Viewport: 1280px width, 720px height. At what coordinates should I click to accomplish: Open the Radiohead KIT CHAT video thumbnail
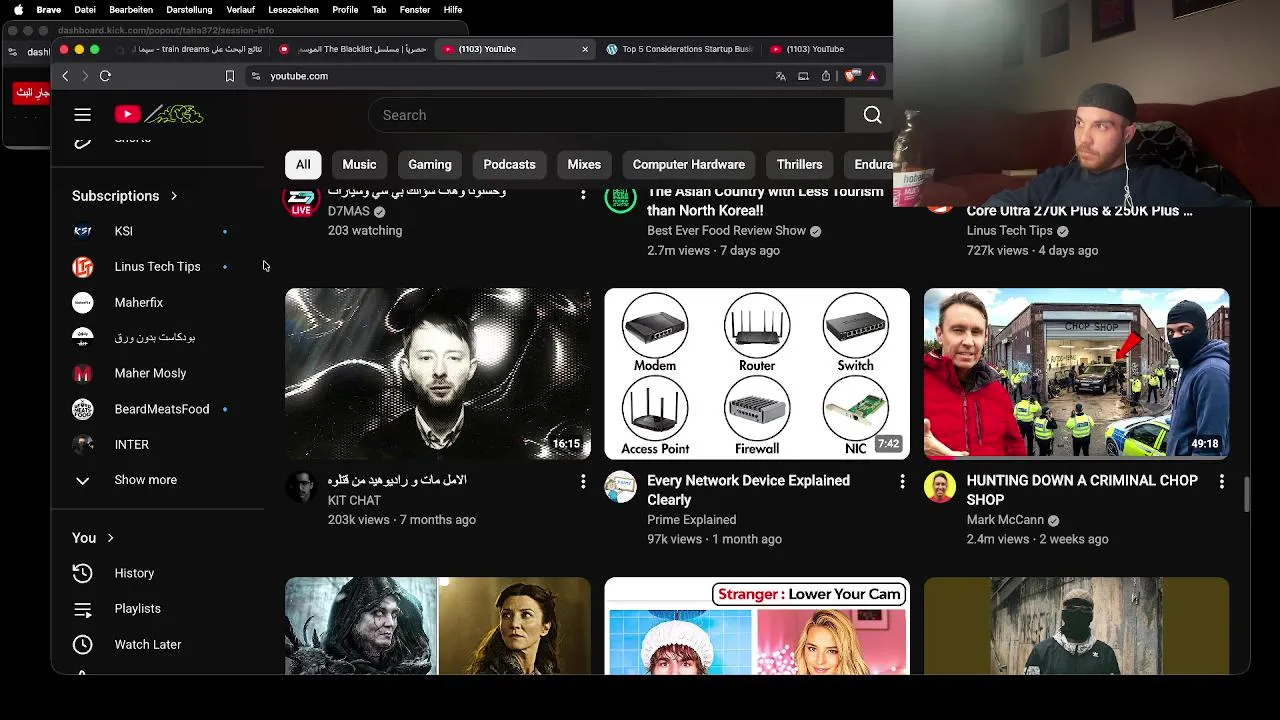pyautogui.click(x=438, y=374)
